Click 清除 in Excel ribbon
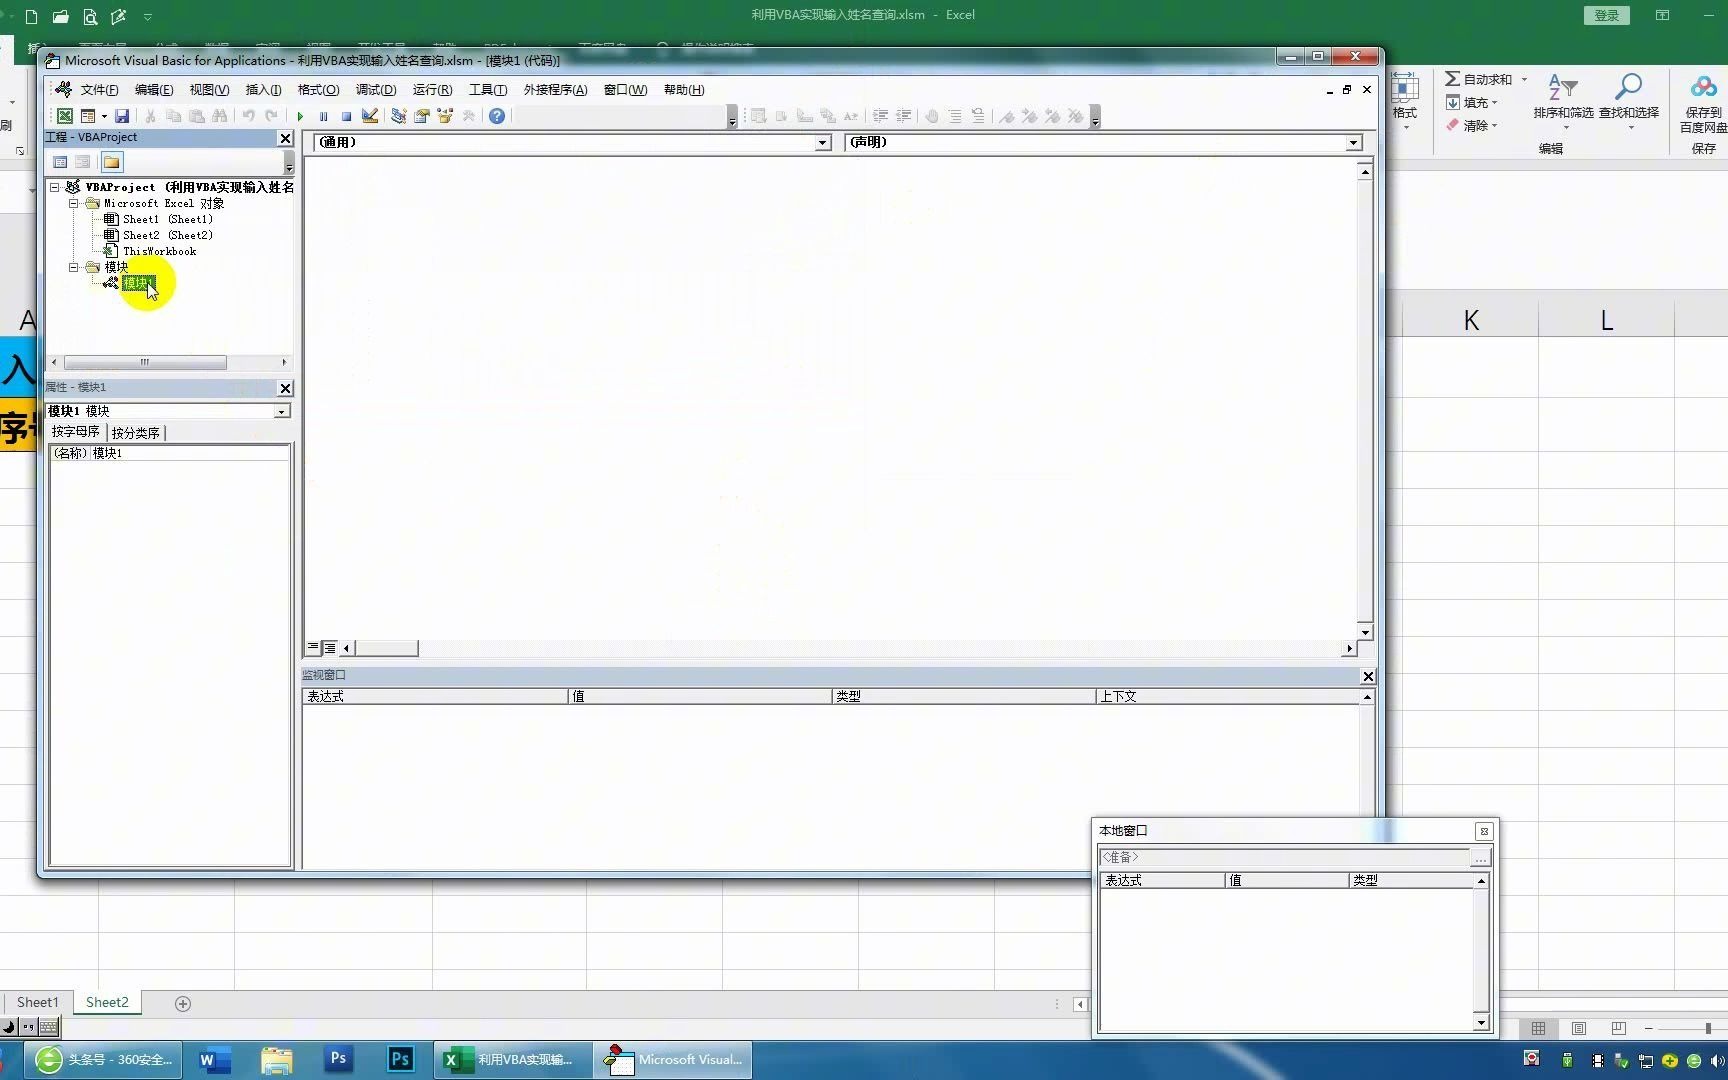 pos(1472,126)
